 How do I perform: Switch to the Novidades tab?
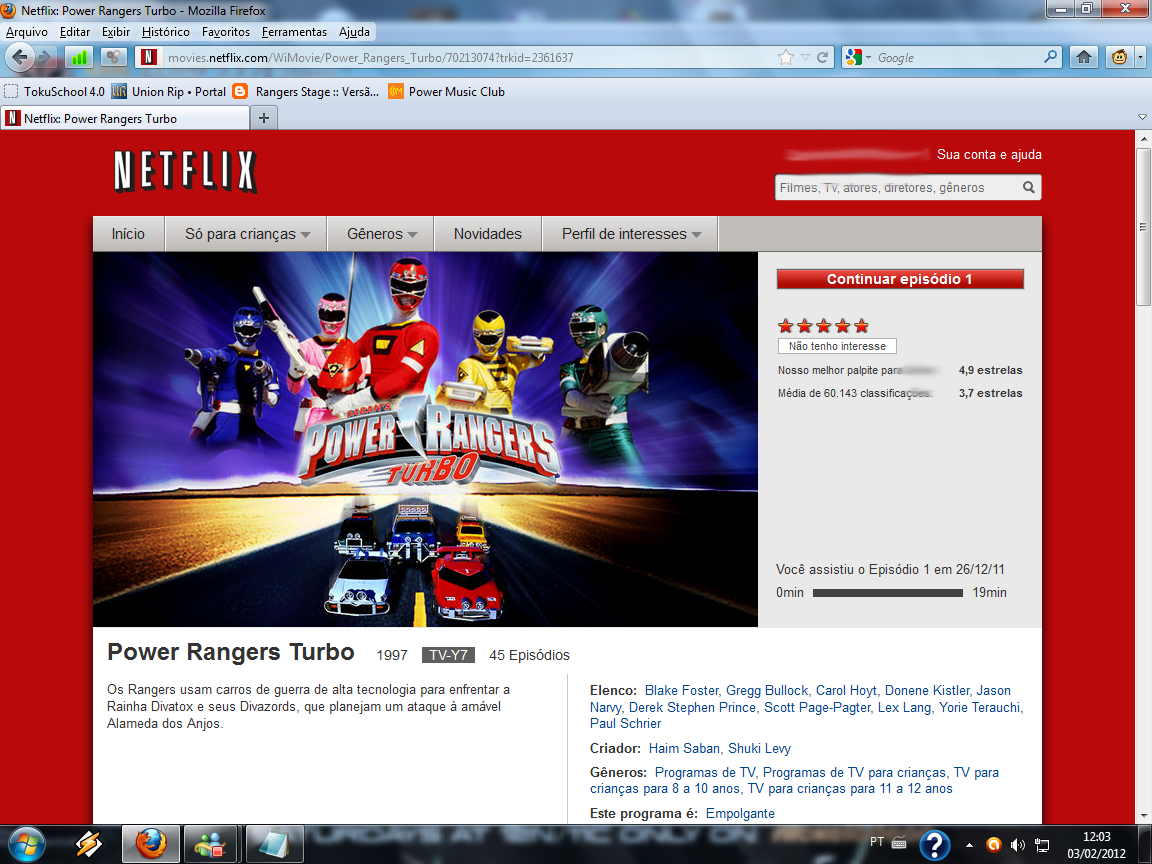click(x=487, y=233)
